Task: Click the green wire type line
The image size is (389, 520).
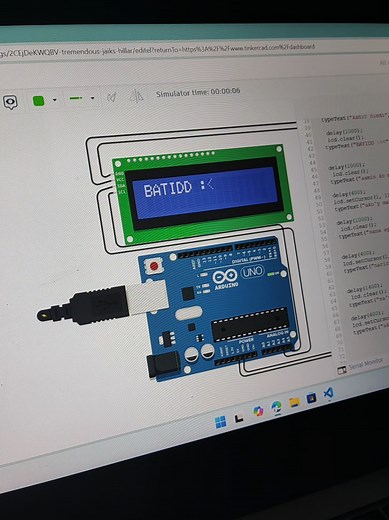Action: click(x=76, y=98)
